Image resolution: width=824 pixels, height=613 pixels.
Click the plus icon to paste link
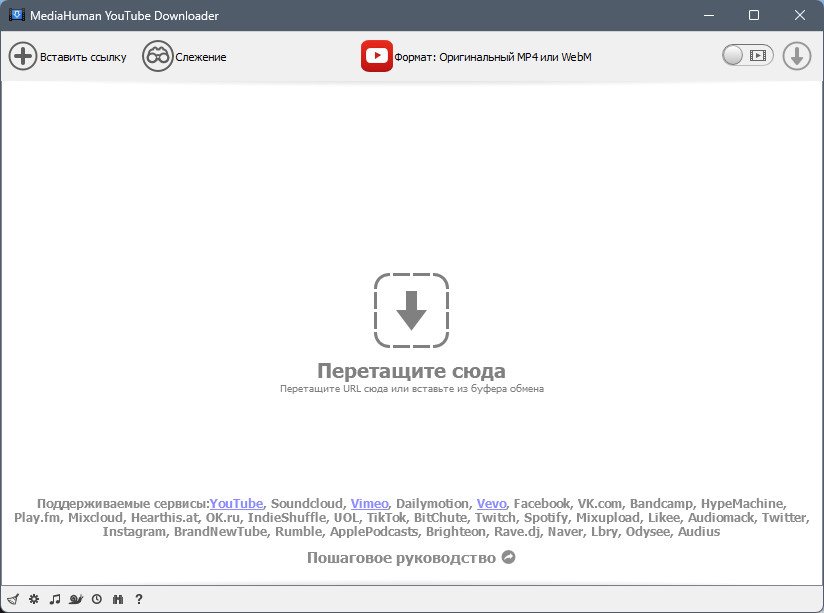tap(23, 56)
